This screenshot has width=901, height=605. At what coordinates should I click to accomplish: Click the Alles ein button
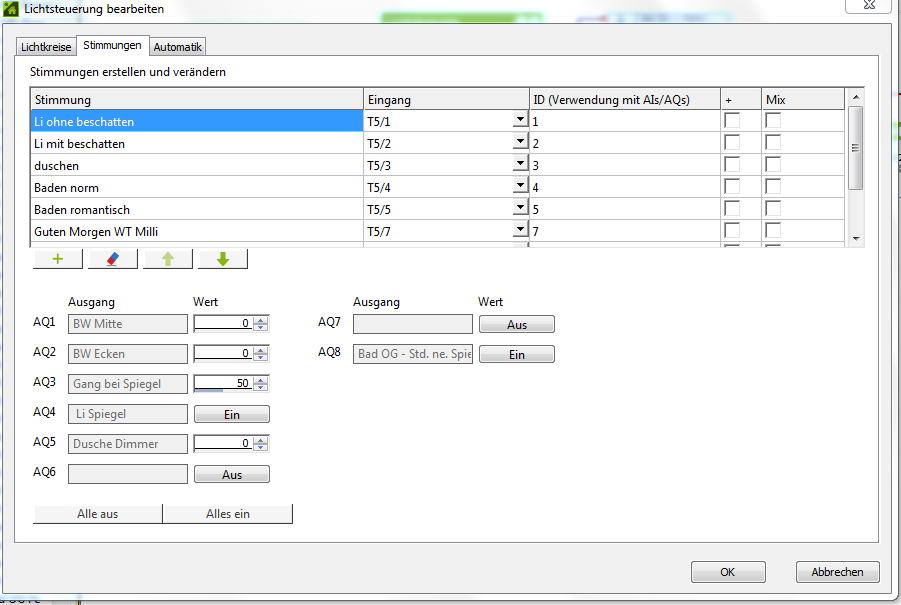(x=228, y=514)
